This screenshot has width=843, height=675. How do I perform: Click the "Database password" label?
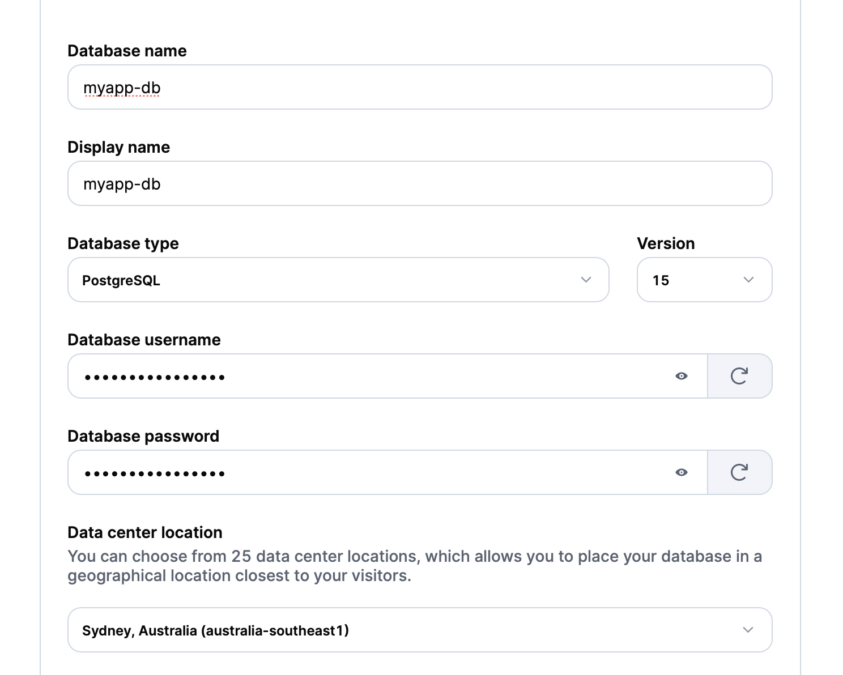point(143,436)
